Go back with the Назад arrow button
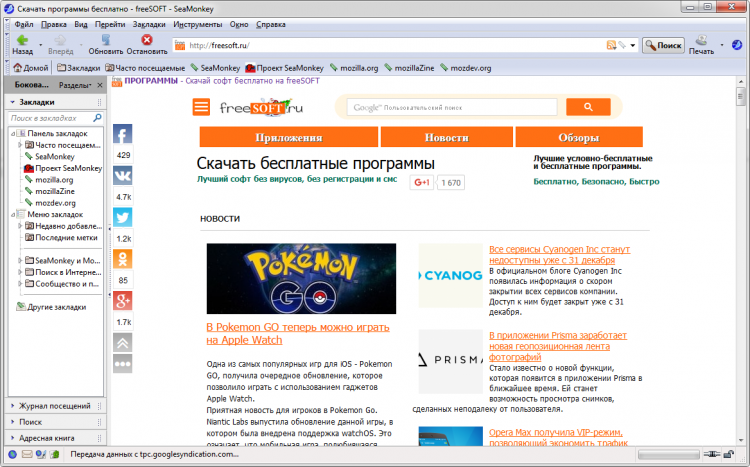 22,45
